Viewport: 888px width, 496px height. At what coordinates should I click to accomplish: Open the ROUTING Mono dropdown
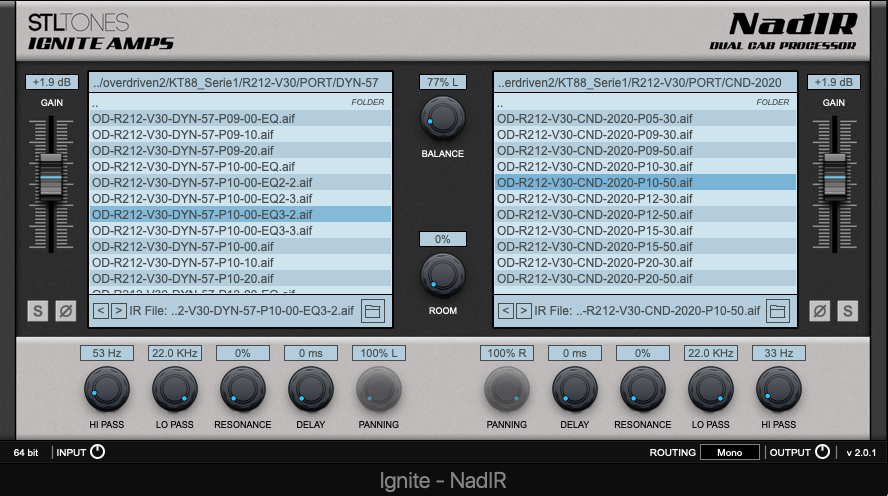coord(729,452)
